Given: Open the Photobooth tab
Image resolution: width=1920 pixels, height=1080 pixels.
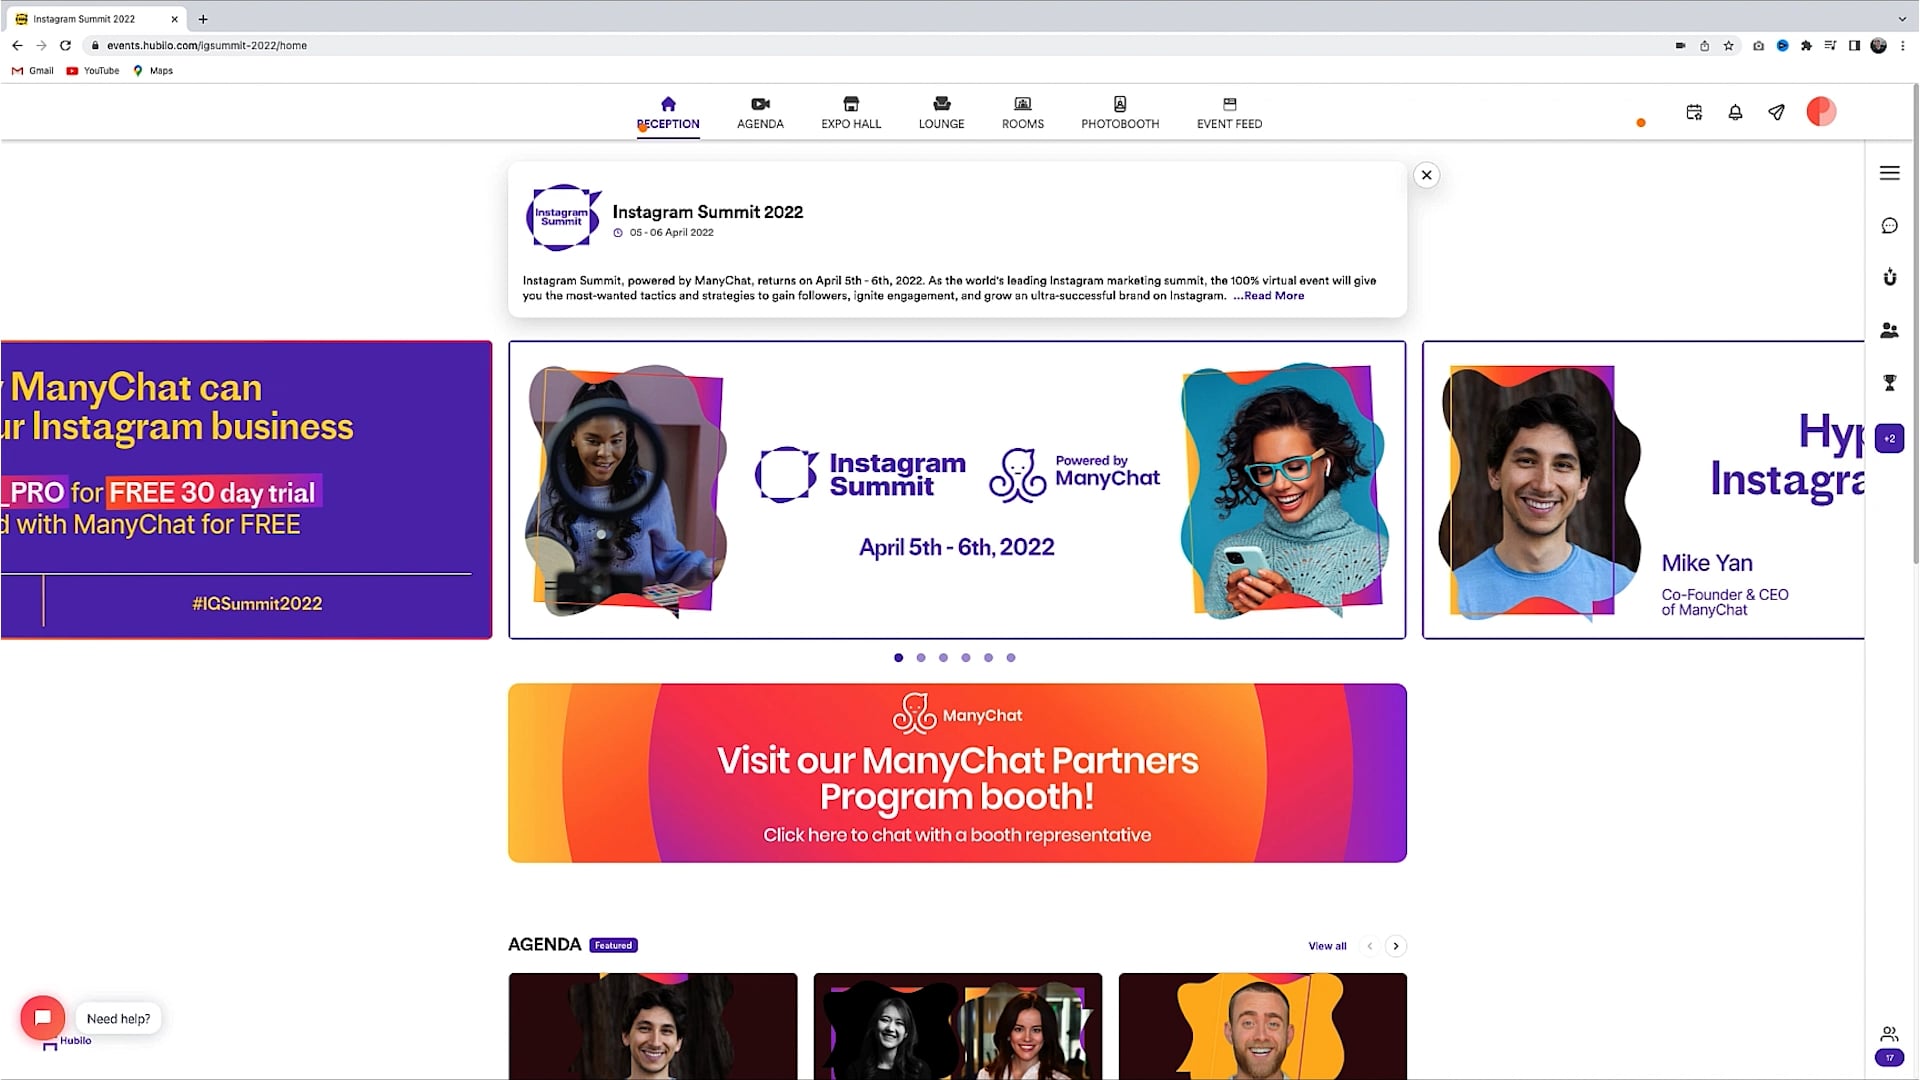Looking at the screenshot, I should [x=1120, y=113].
